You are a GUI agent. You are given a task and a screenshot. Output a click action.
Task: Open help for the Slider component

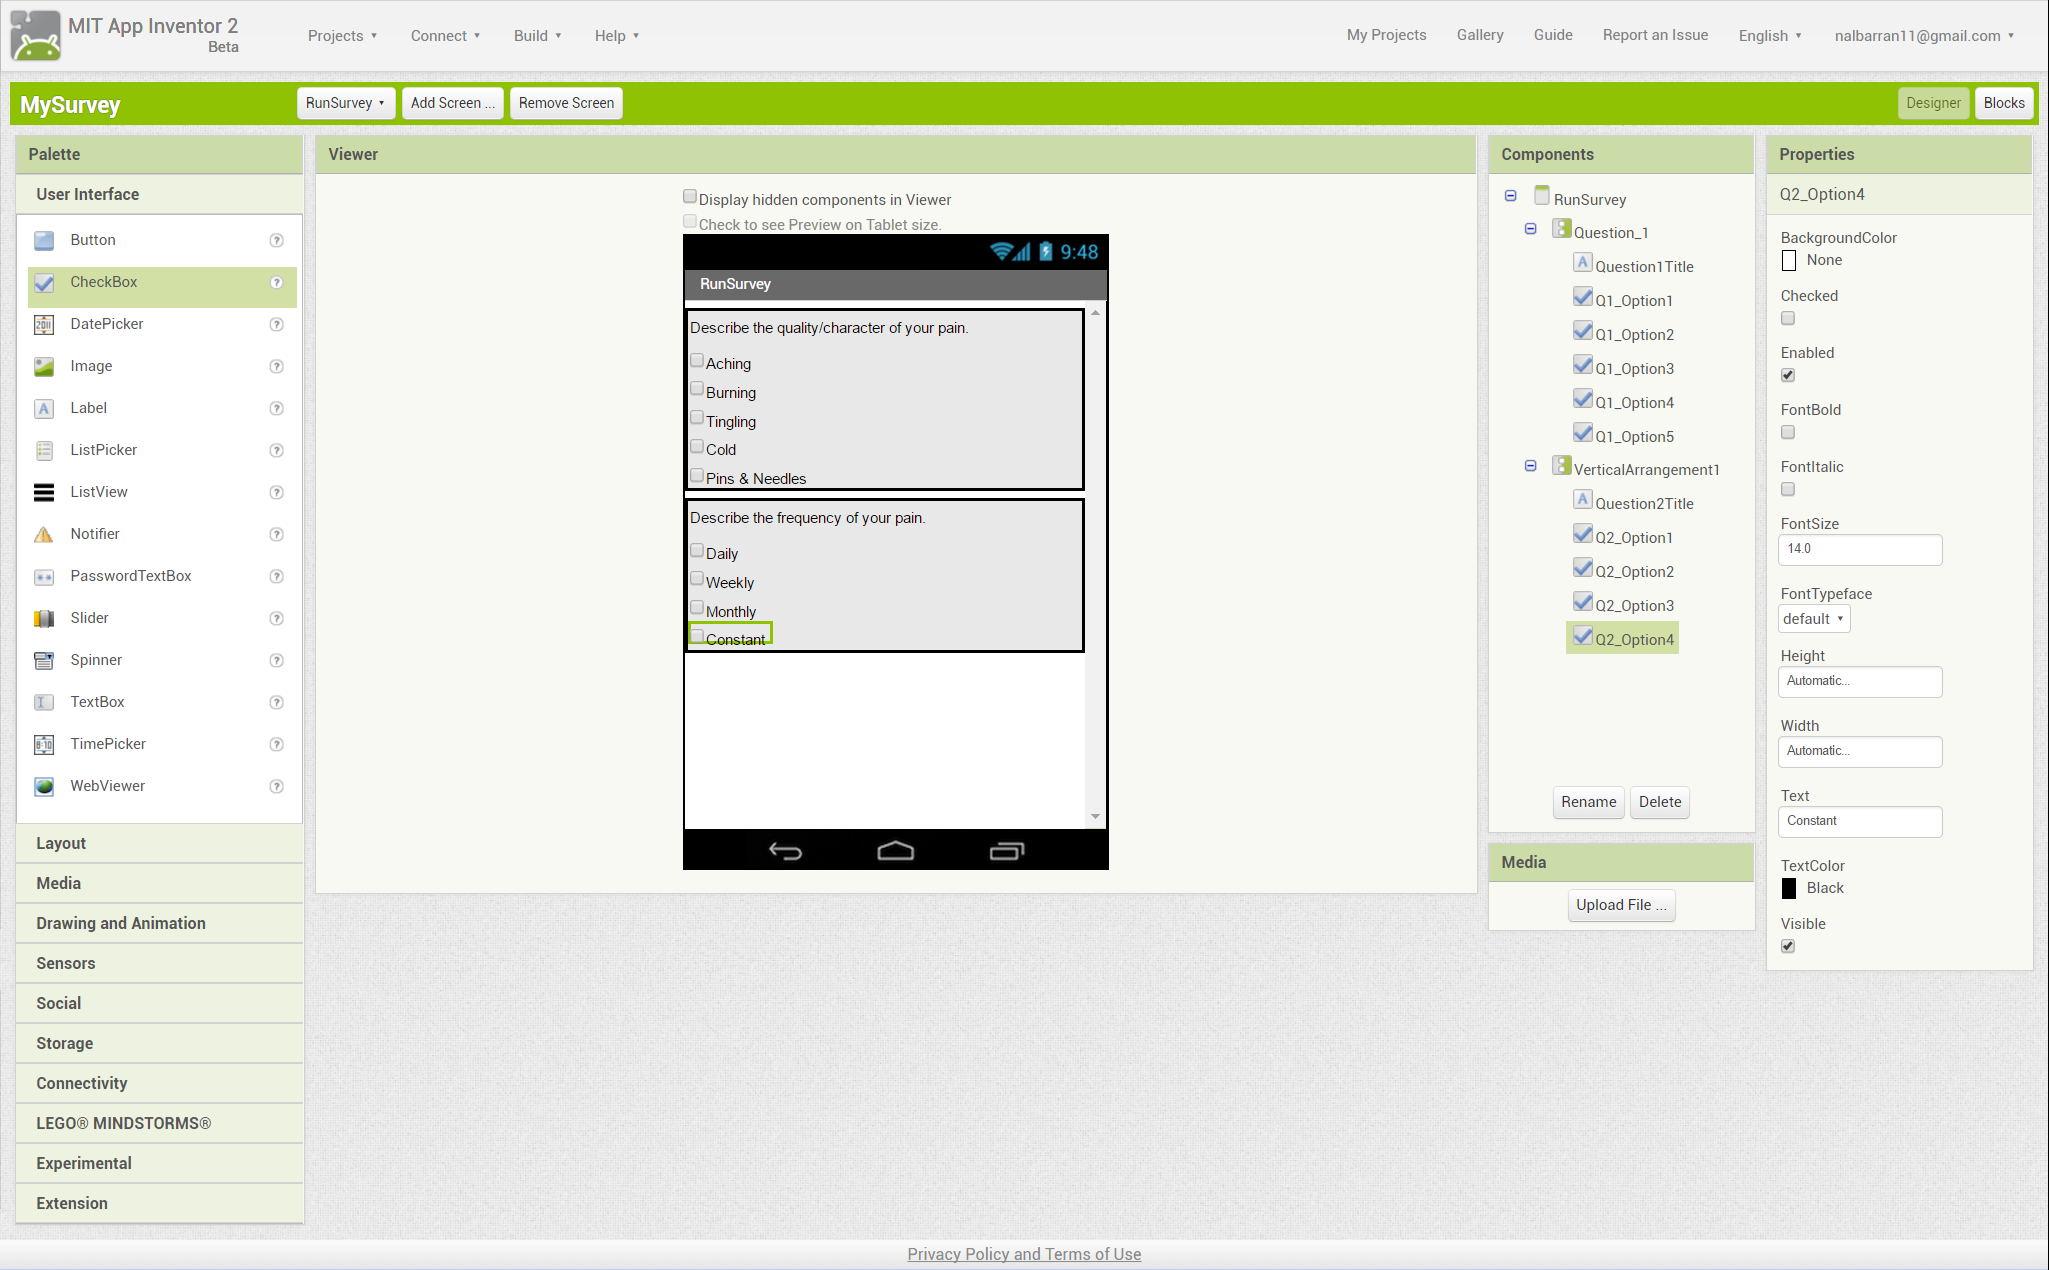(277, 618)
